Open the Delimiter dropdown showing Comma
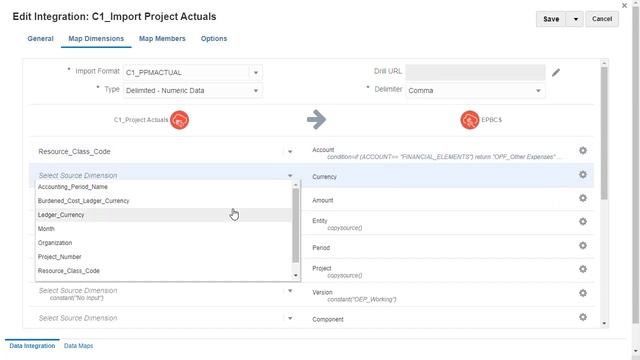Screen dimensions: 640x360 pyautogui.click(x=538, y=91)
